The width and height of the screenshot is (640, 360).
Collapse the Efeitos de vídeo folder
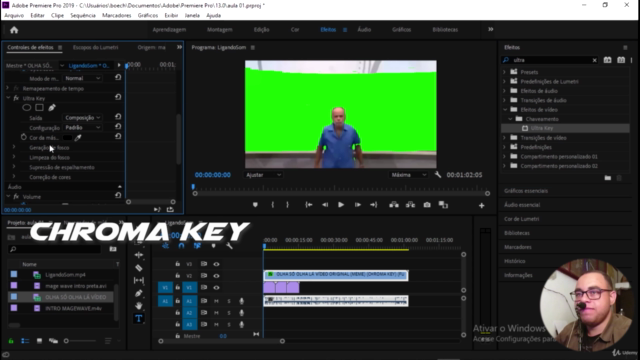tap(505, 109)
